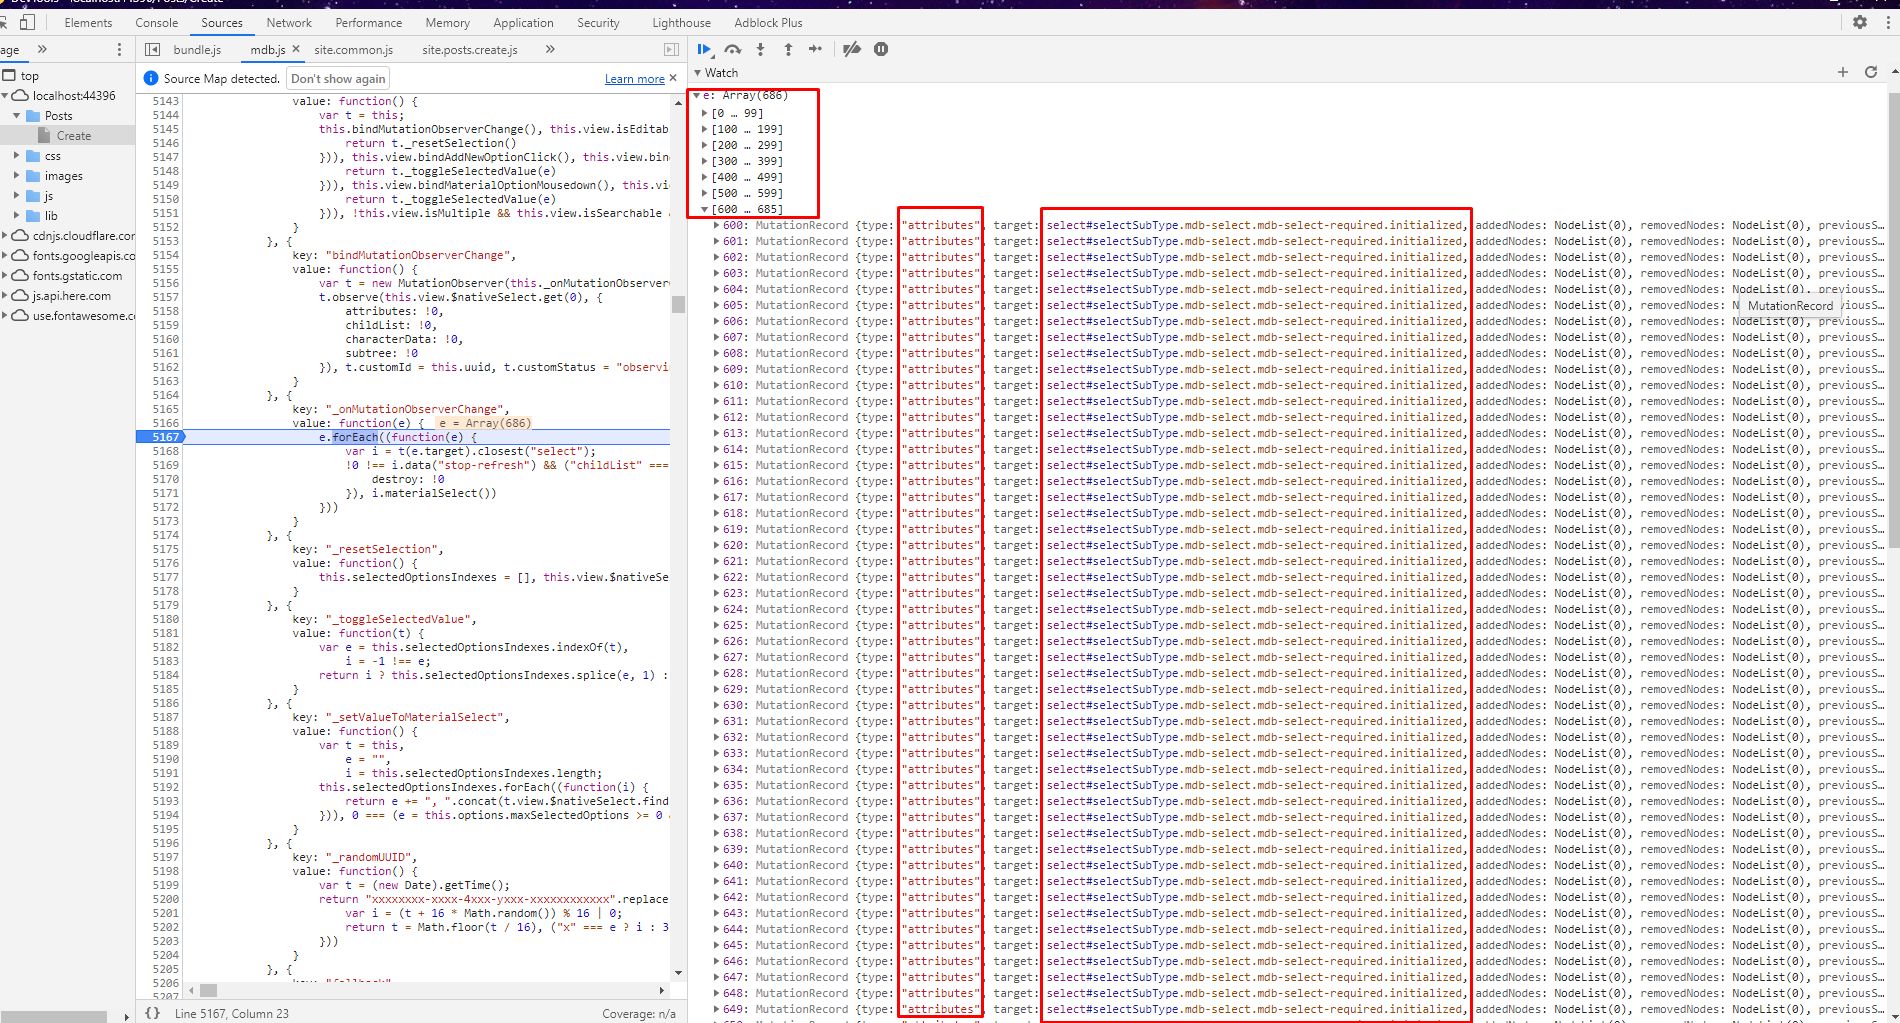Expand the [100 … 199] array range
1900x1023 pixels.
coord(705,129)
